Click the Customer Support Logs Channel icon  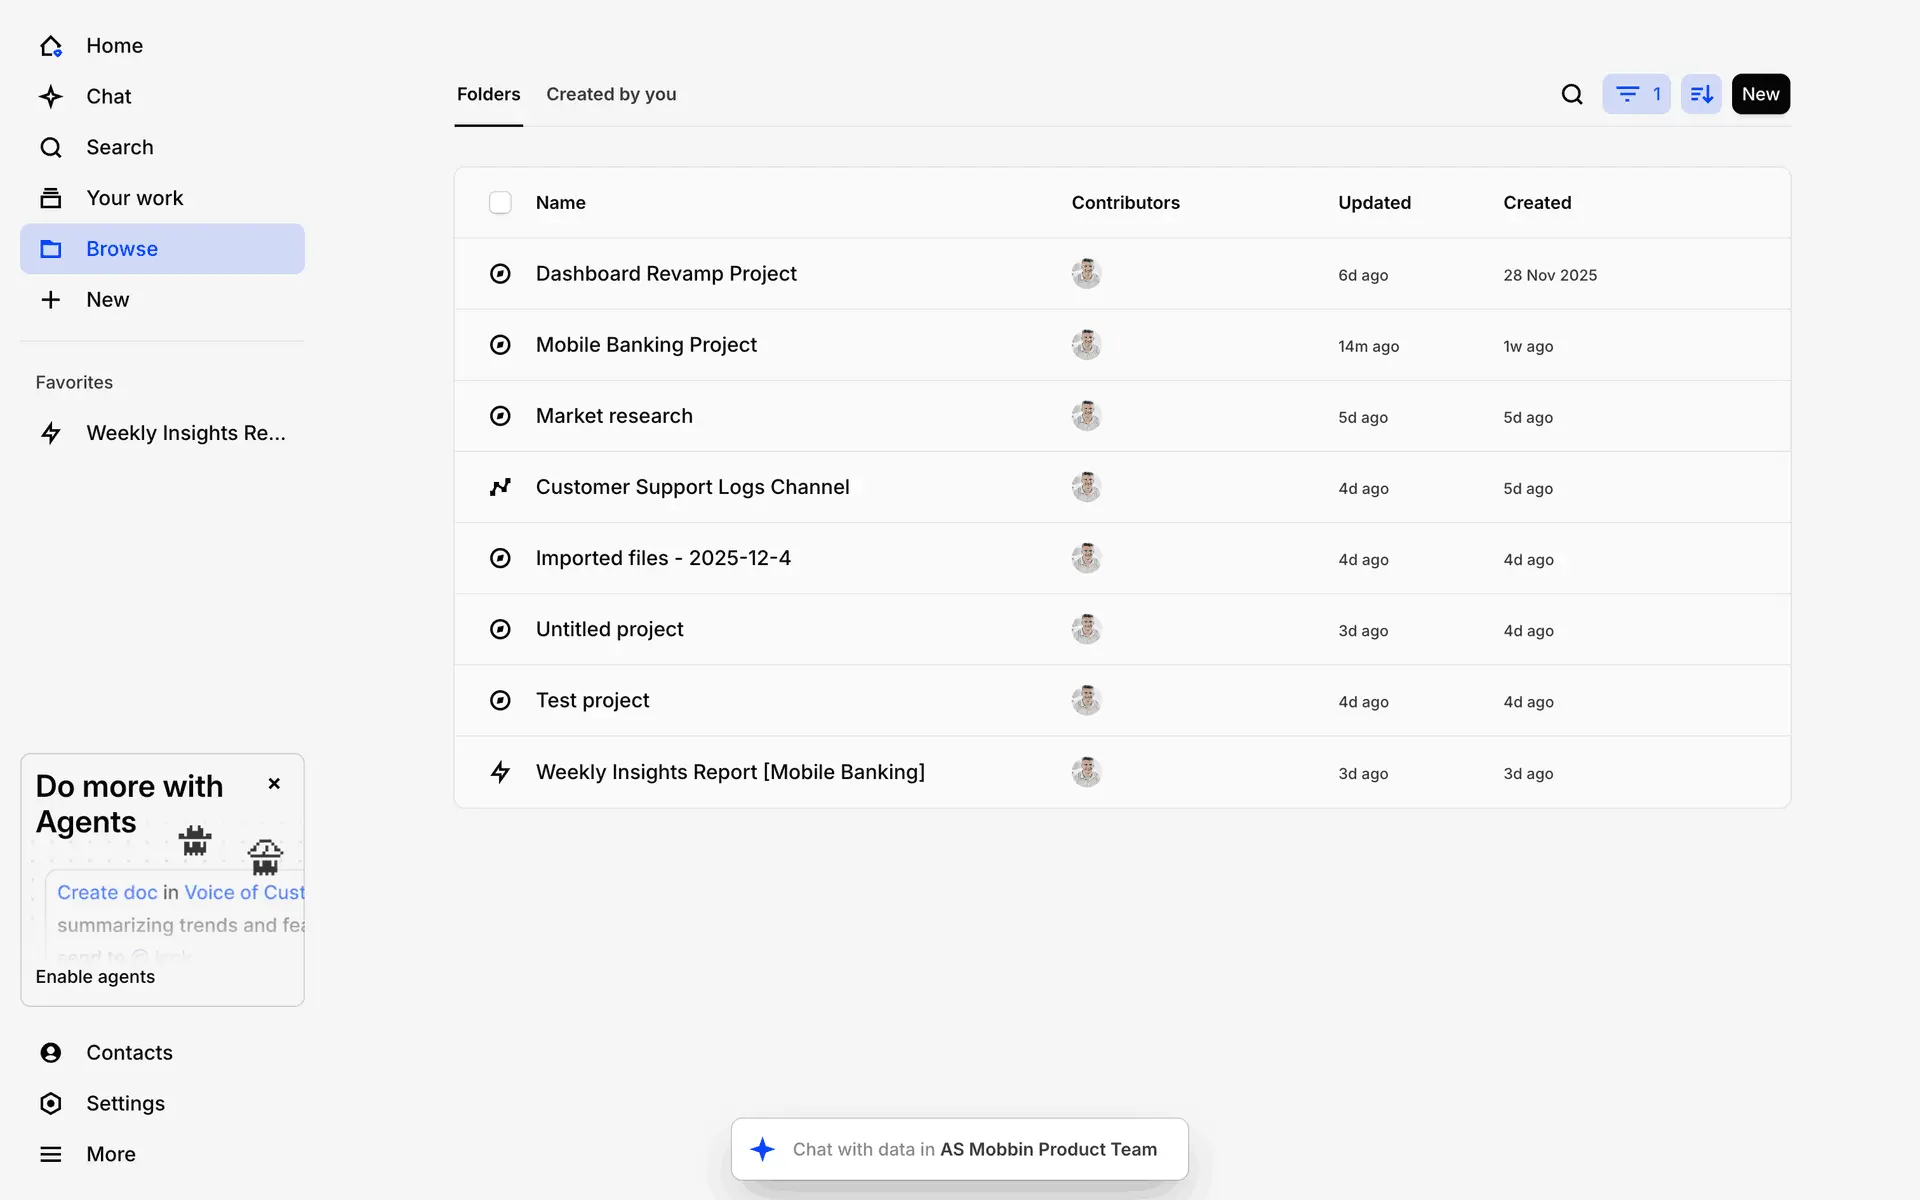tap(500, 487)
